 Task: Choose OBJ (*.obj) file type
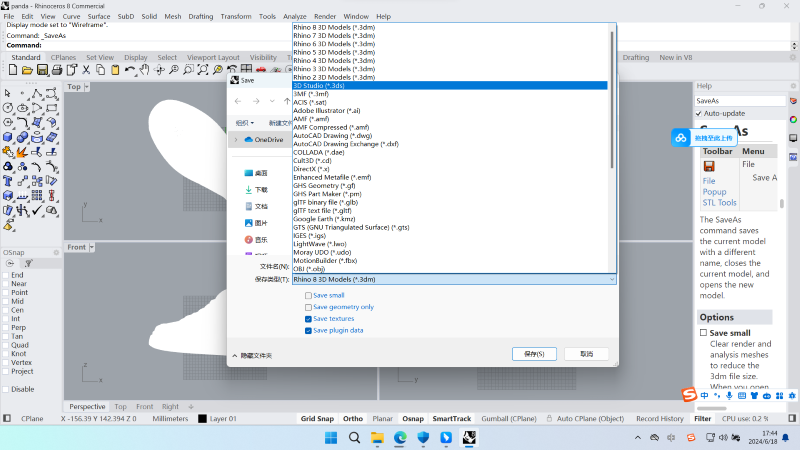(x=309, y=269)
